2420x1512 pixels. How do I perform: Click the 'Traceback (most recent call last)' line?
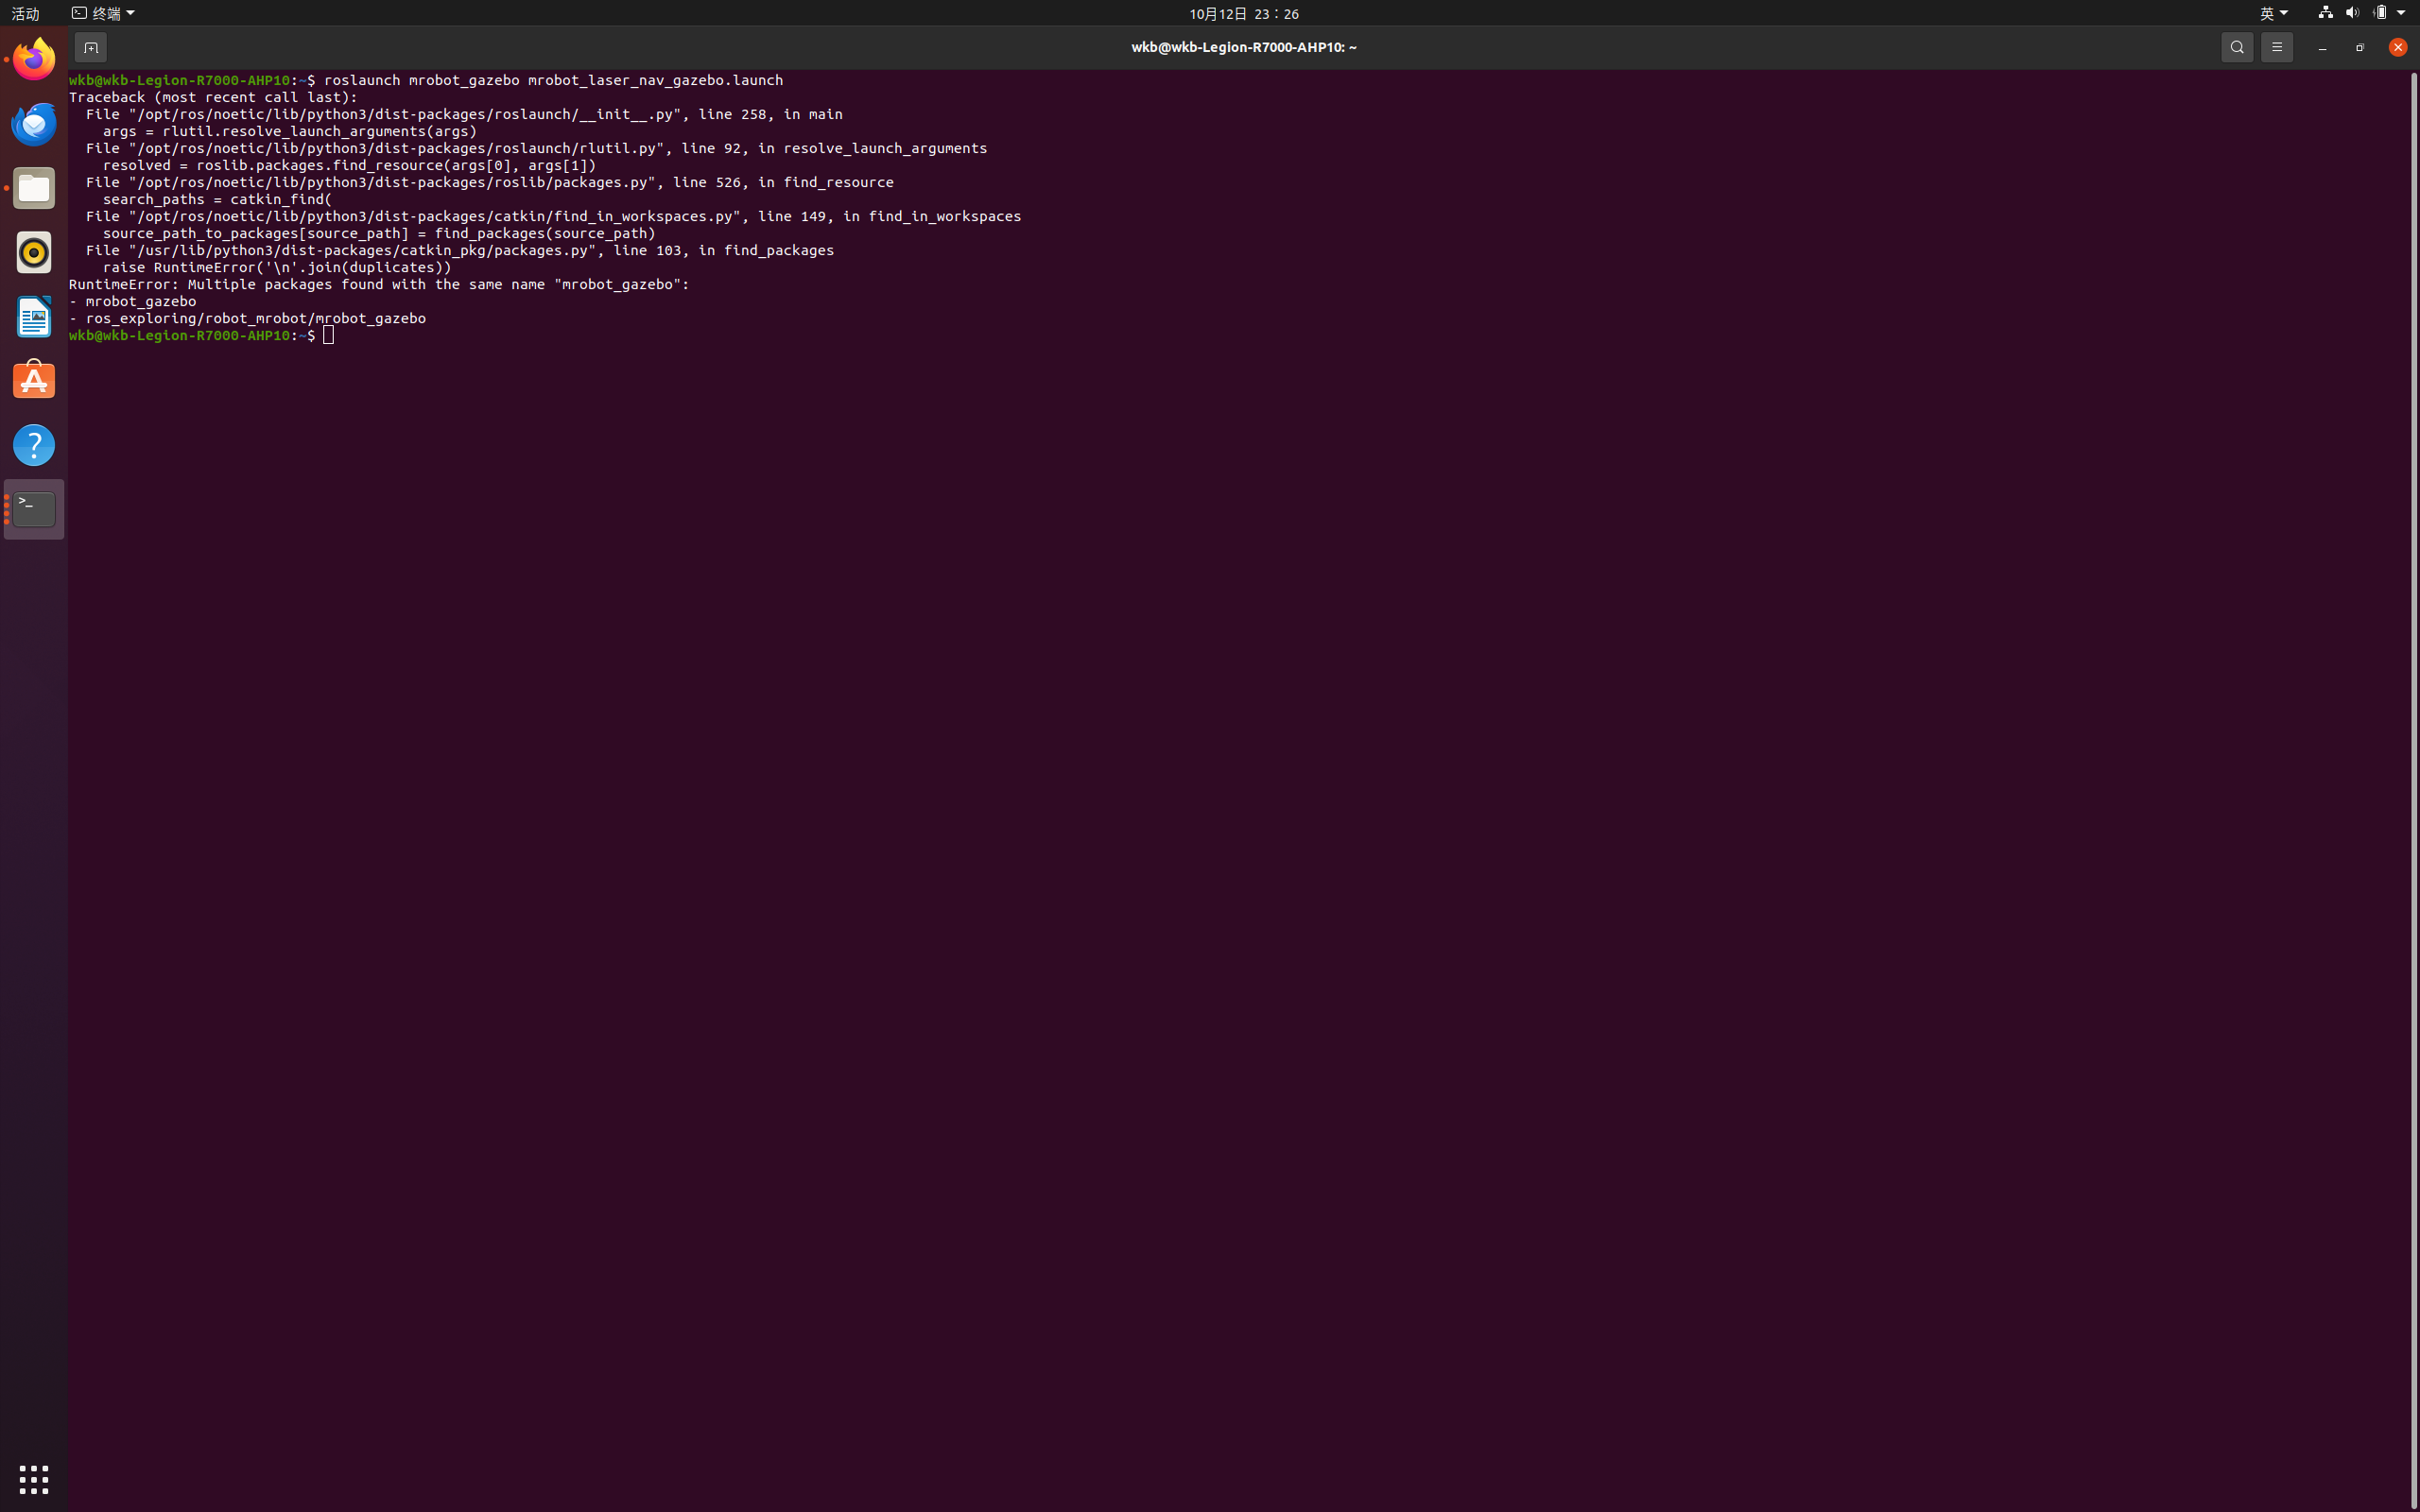(x=213, y=97)
